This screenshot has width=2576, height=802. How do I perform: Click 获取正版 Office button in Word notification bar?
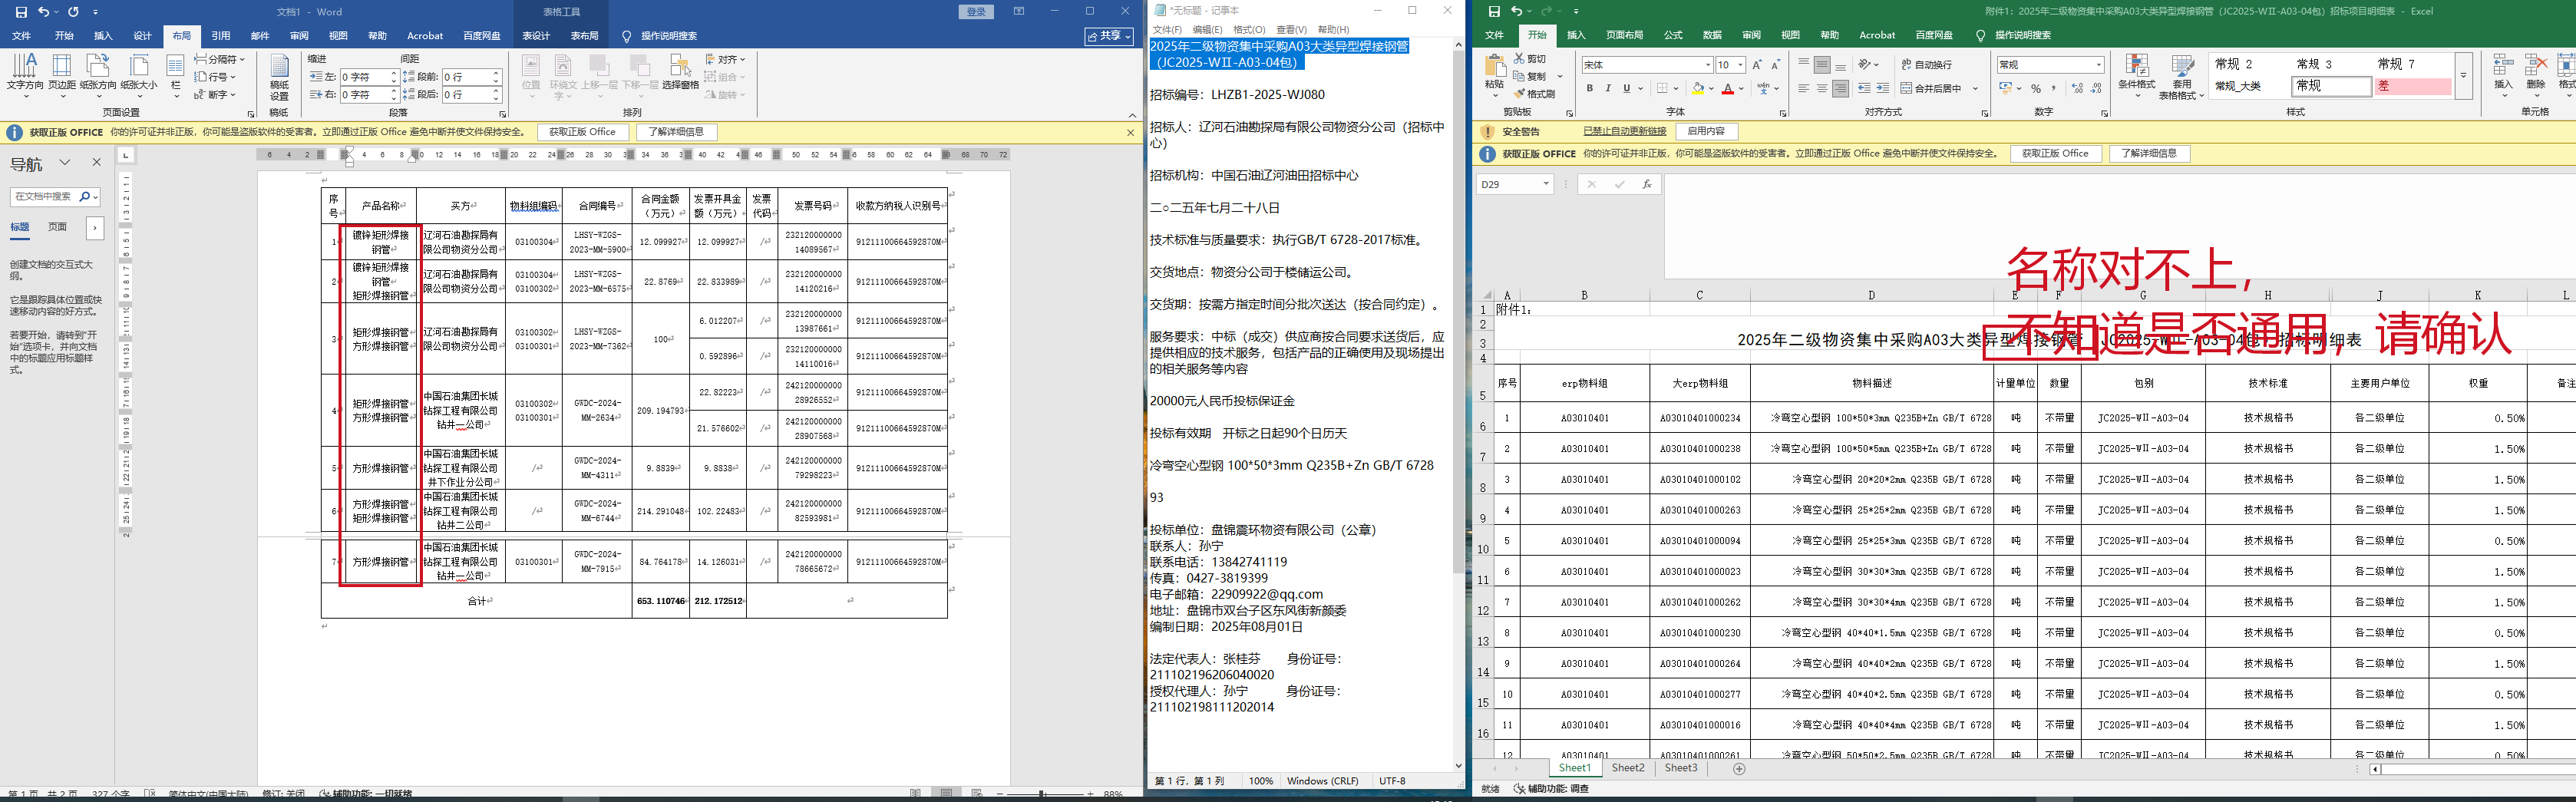(x=582, y=132)
